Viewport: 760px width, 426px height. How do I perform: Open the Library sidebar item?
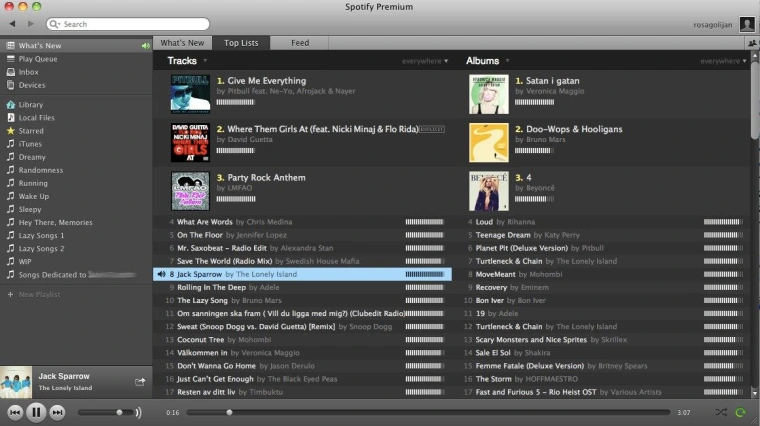76,105
